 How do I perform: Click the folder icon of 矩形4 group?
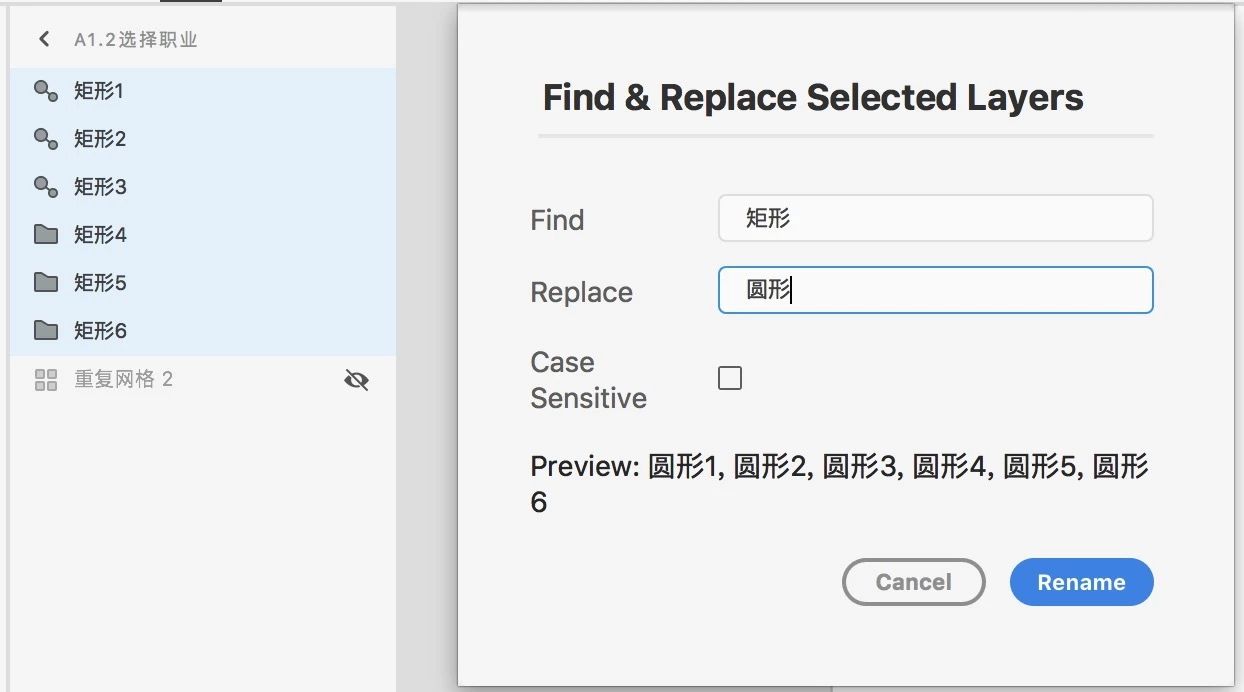click(x=46, y=235)
